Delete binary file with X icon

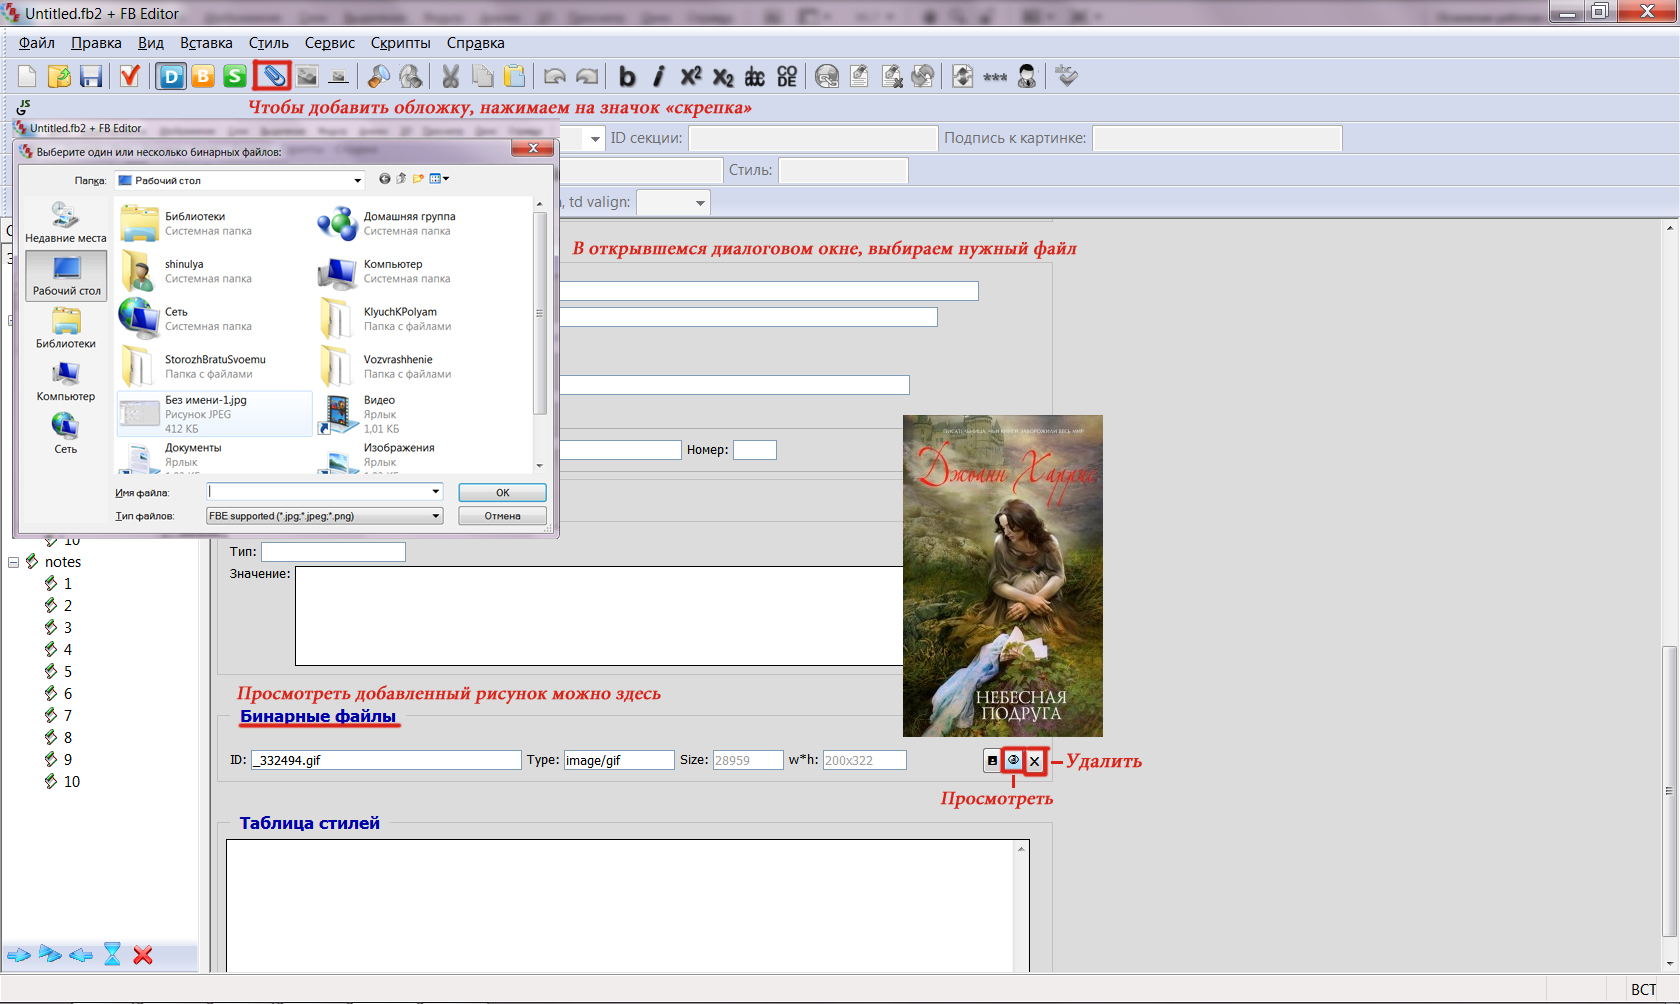(x=1035, y=761)
